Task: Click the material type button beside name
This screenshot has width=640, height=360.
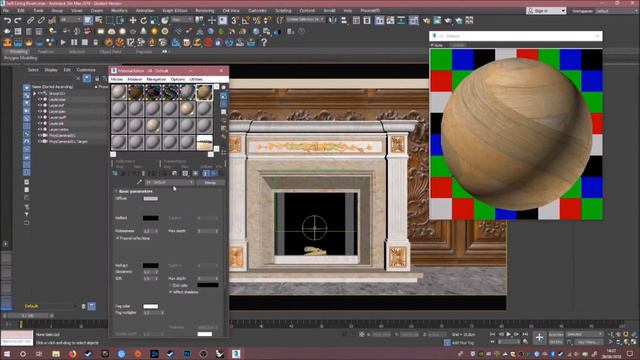Action: click(x=210, y=182)
